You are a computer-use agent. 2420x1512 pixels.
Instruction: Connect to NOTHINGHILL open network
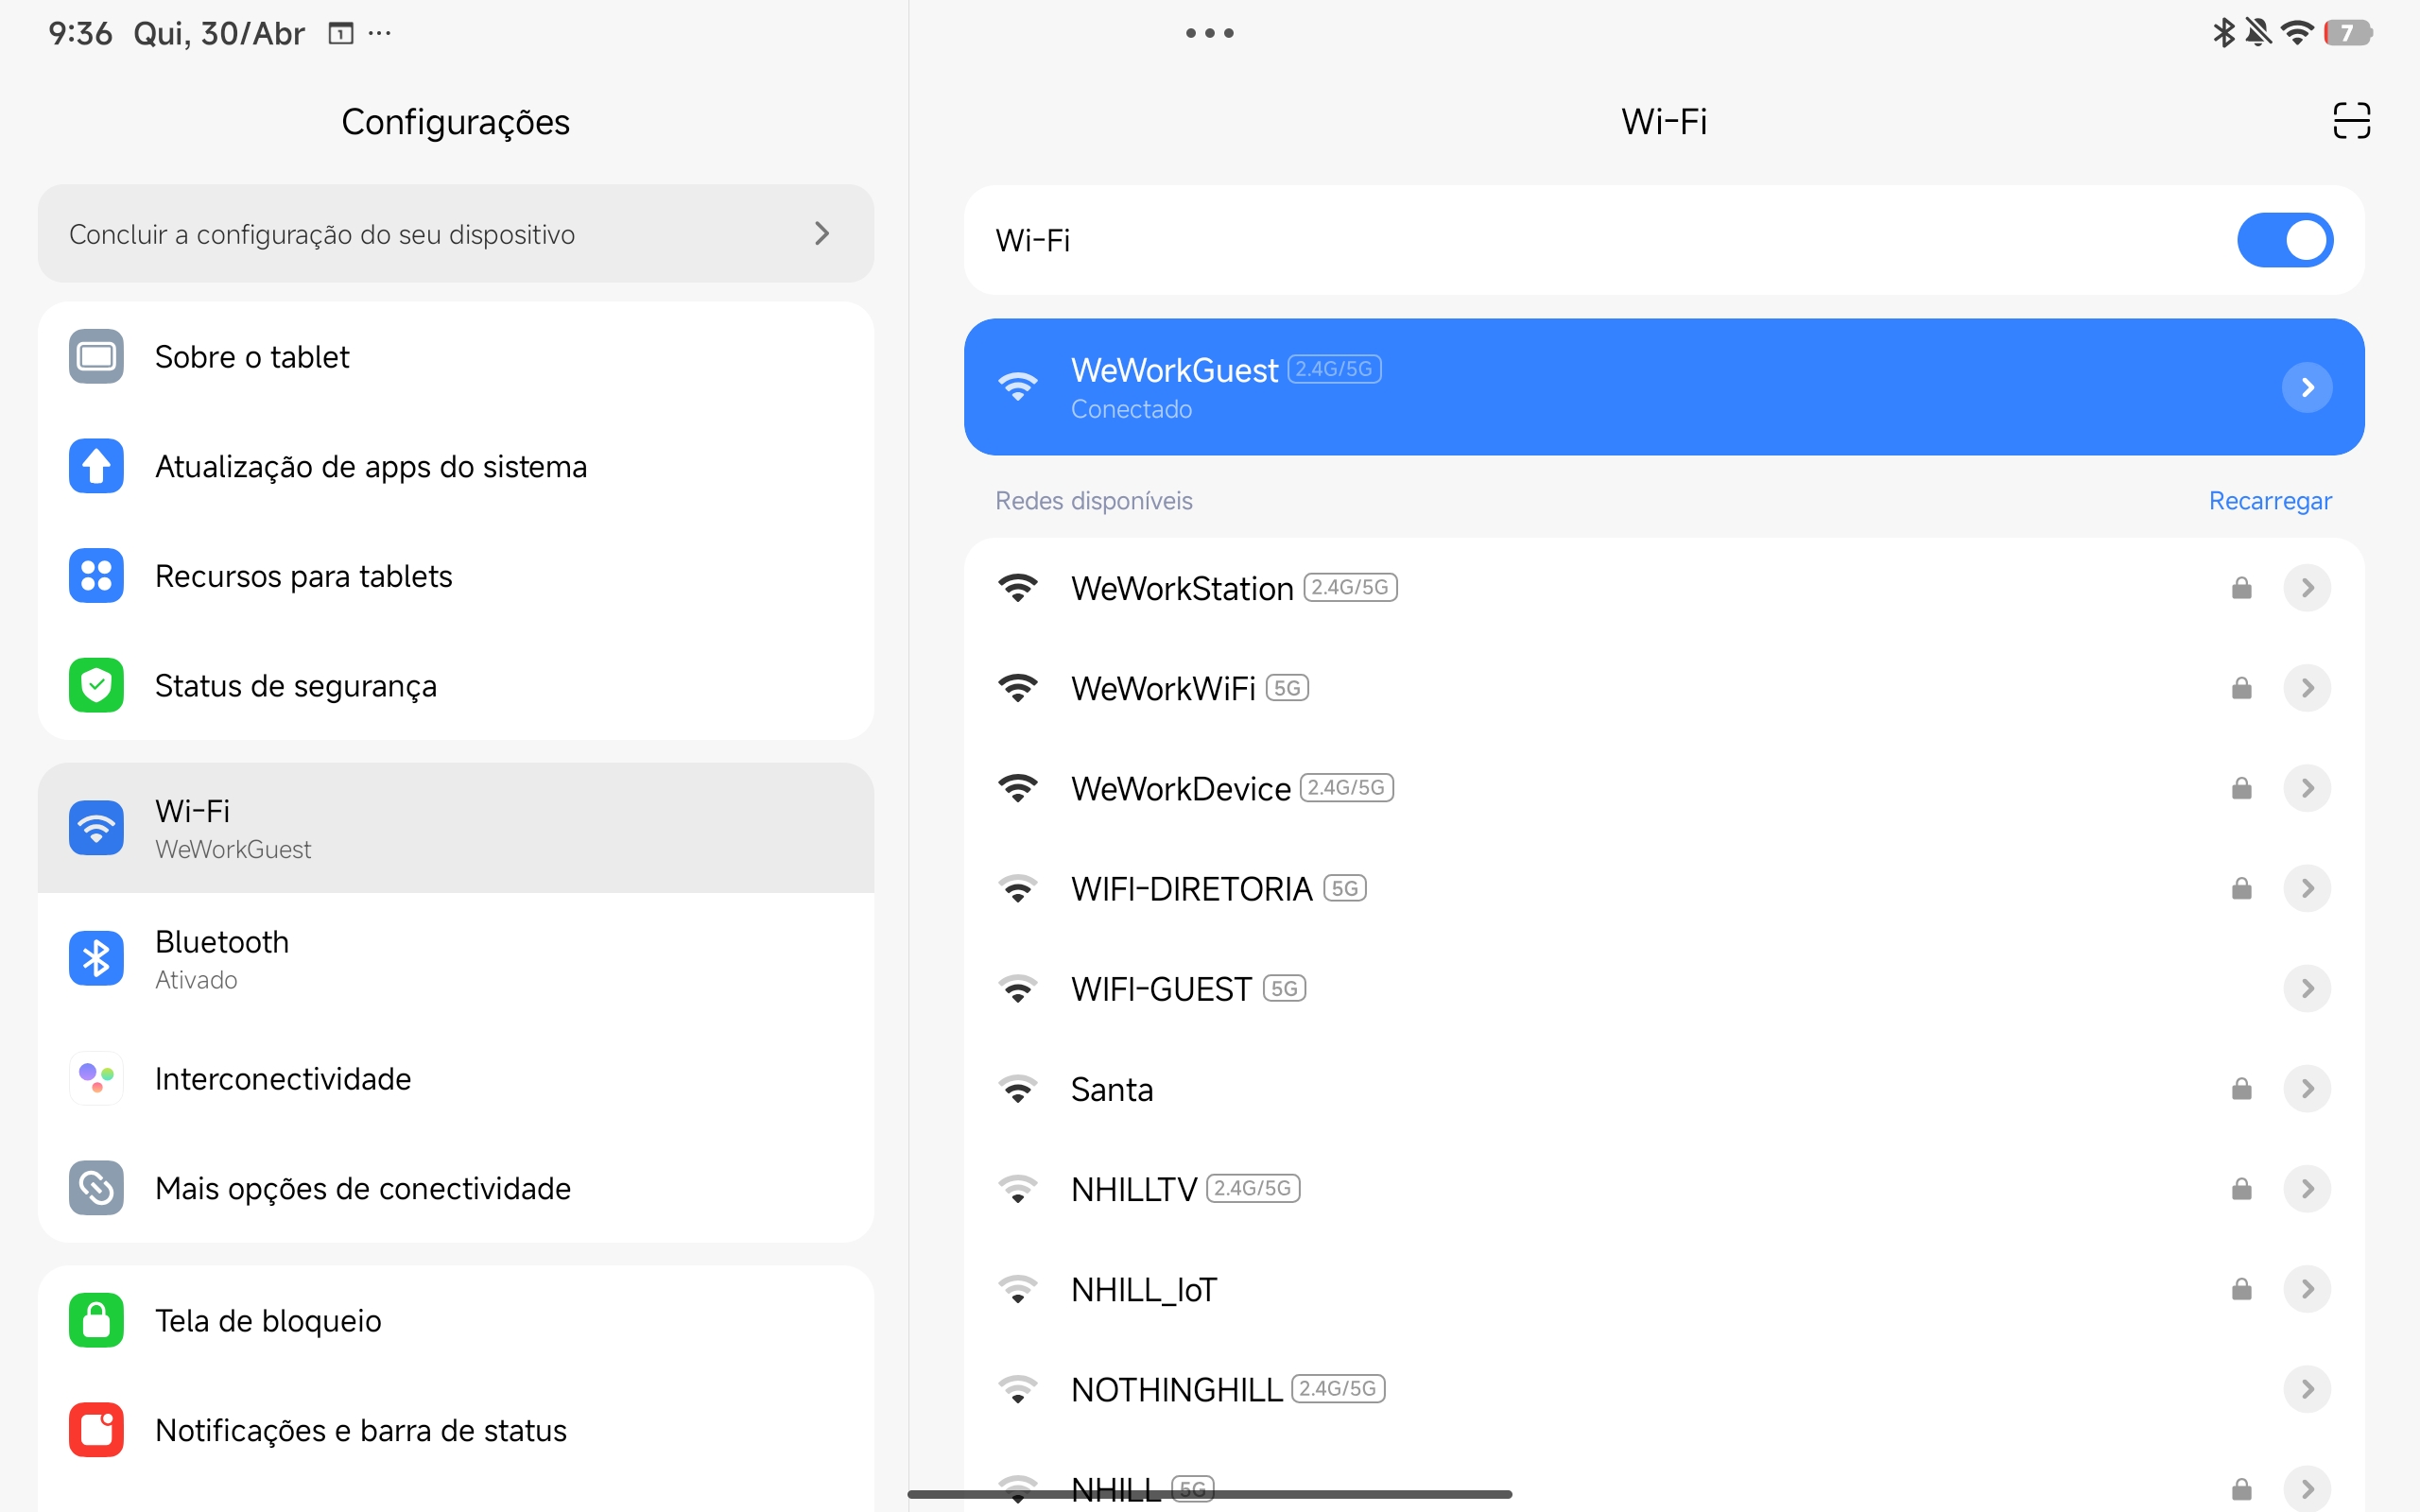(1664, 1389)
